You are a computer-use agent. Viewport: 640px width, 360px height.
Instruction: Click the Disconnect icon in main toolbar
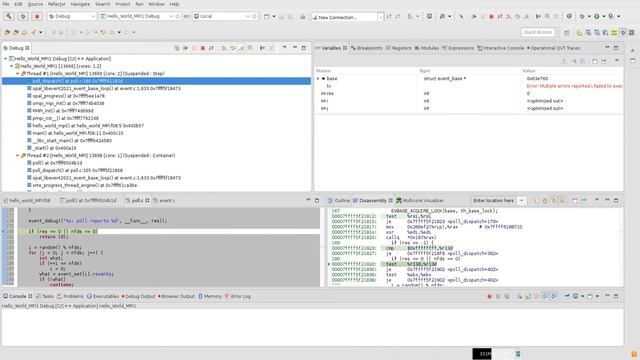point(500,16)
